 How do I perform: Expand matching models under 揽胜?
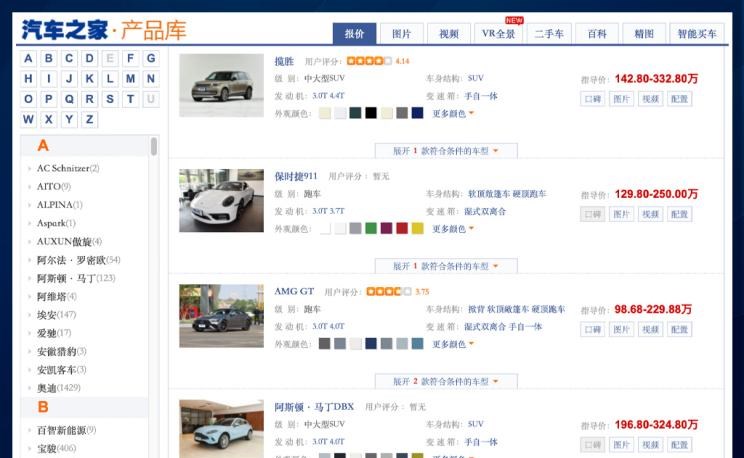click(x=446, y=151)
